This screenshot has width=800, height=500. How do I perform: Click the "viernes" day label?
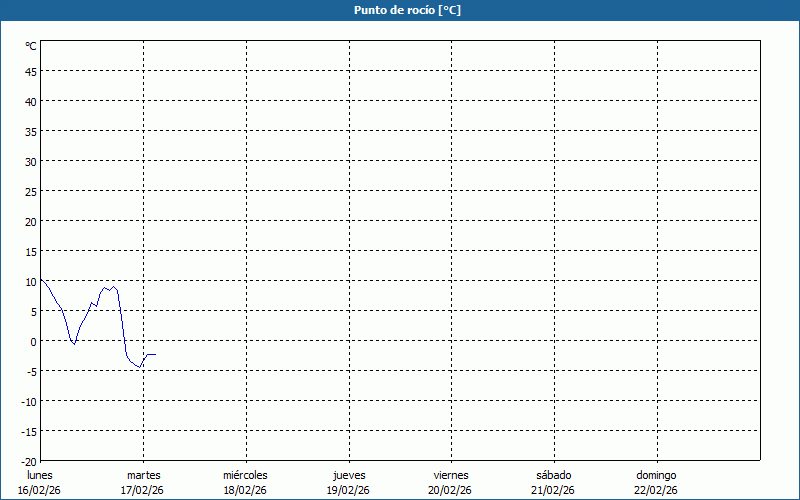click(451, 475)
